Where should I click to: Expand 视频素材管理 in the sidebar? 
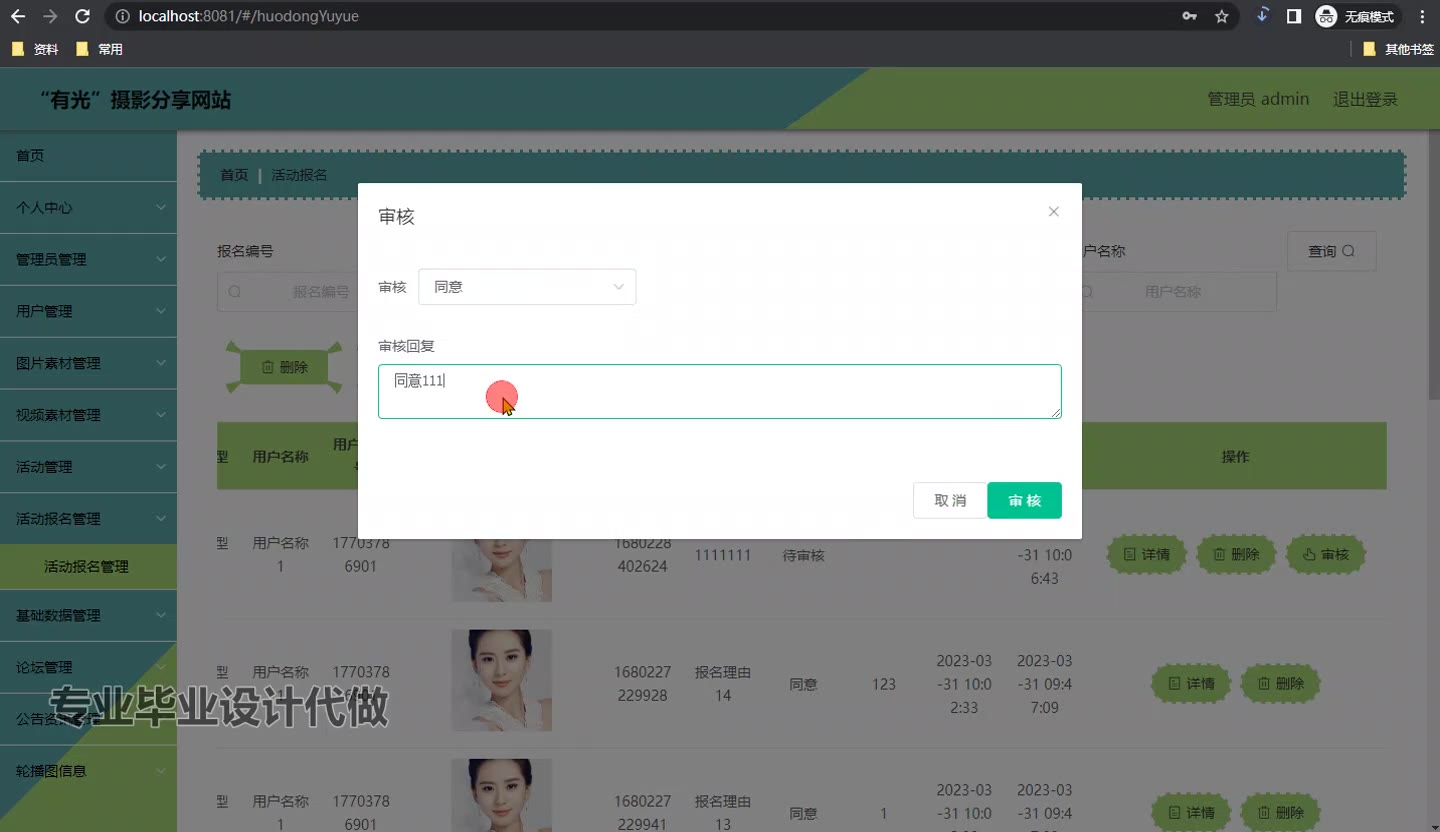(x=88, y=416)
